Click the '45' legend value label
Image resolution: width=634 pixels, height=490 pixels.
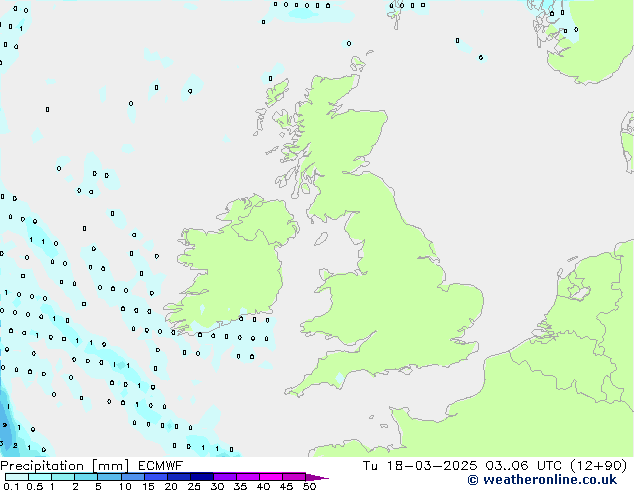tap(286, 486)
